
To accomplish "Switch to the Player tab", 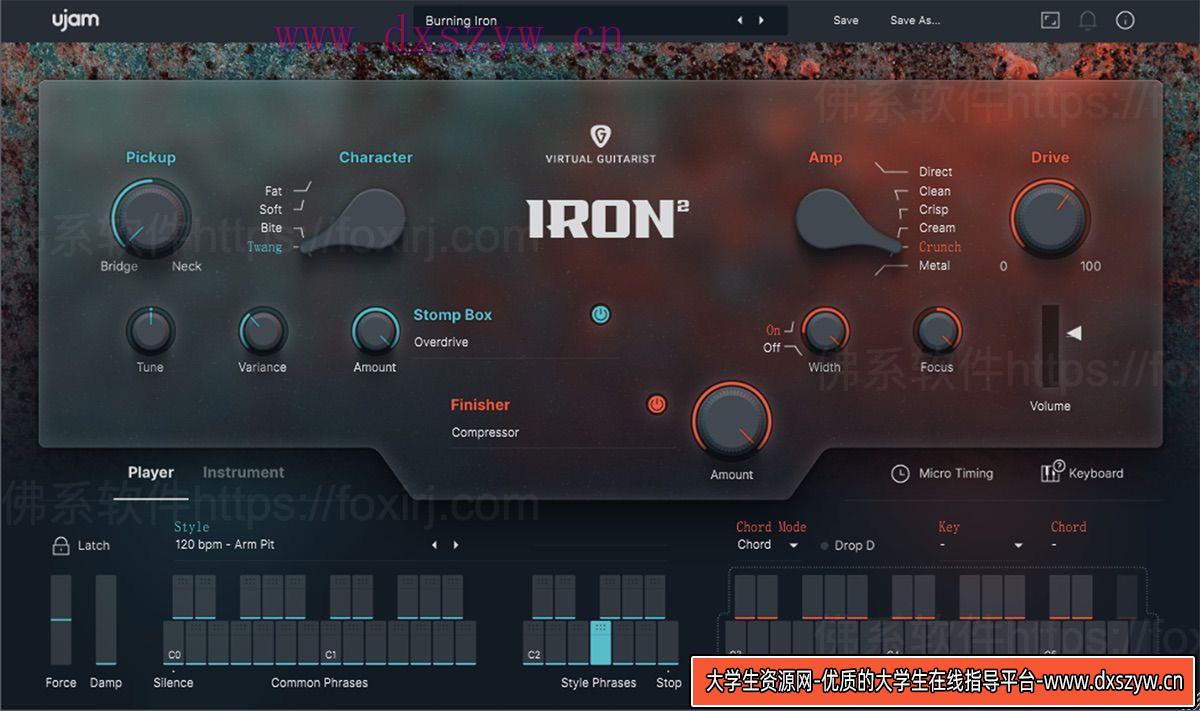I will [x=151, y=472].
